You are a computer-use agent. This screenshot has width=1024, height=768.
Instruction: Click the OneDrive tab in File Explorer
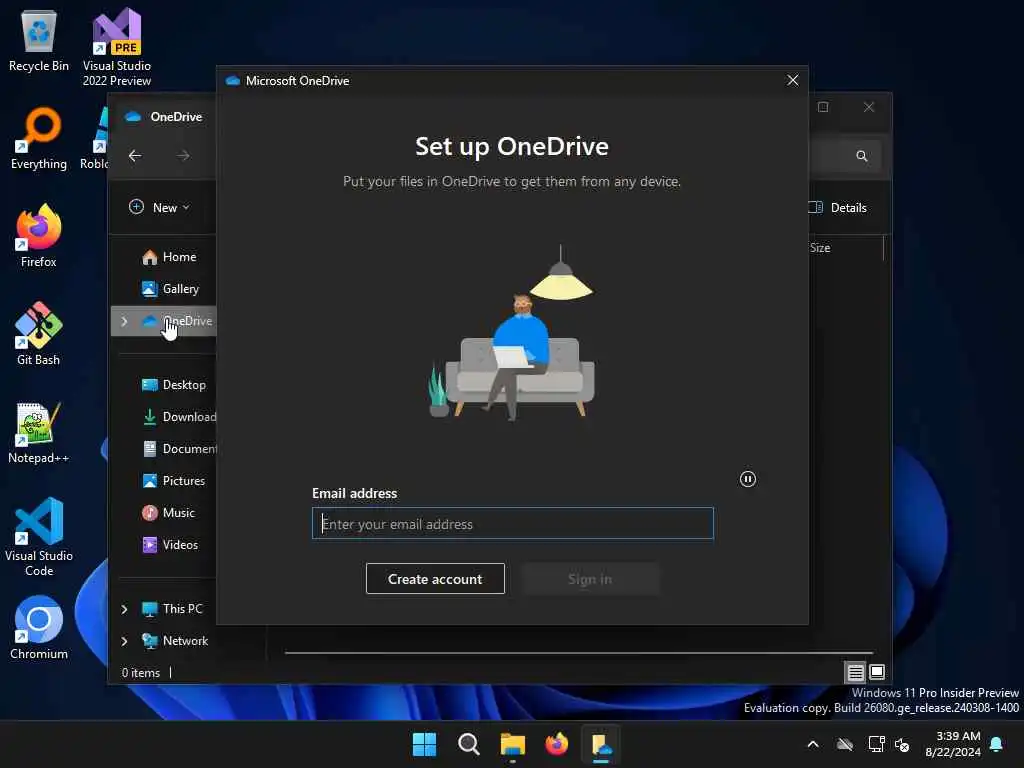tap(163, 116)
